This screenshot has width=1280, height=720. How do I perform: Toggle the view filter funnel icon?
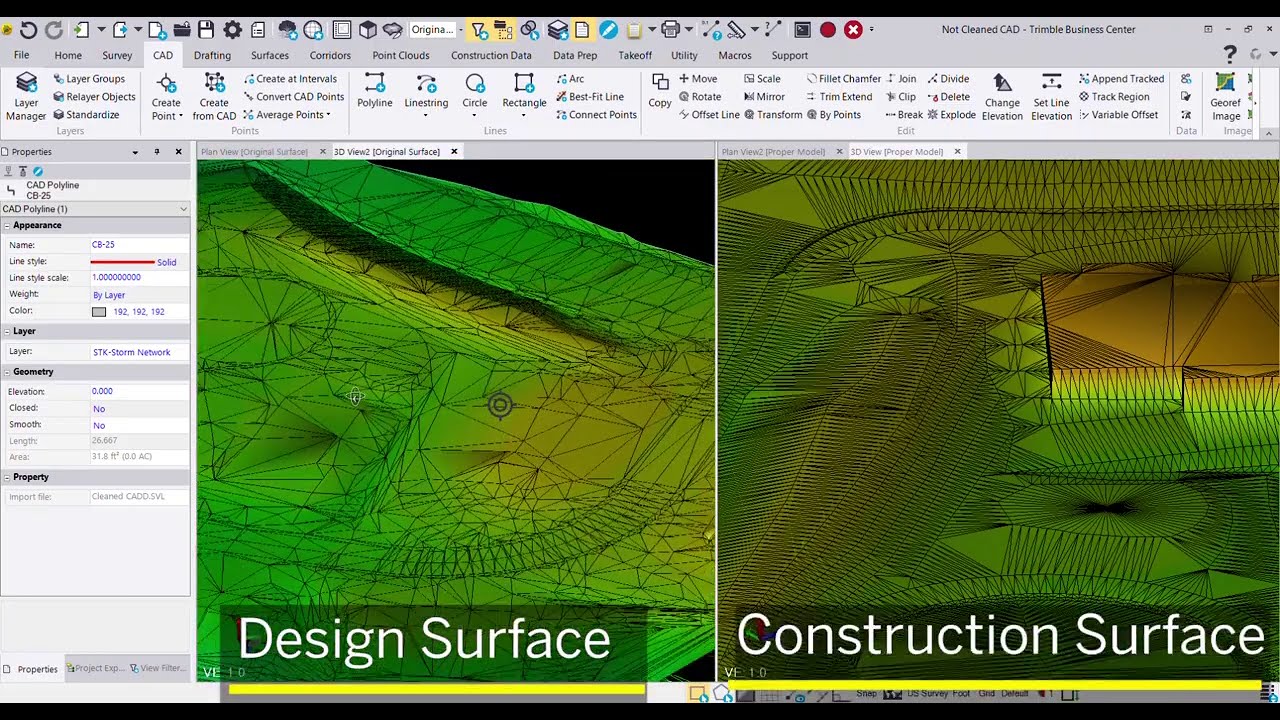479,30
